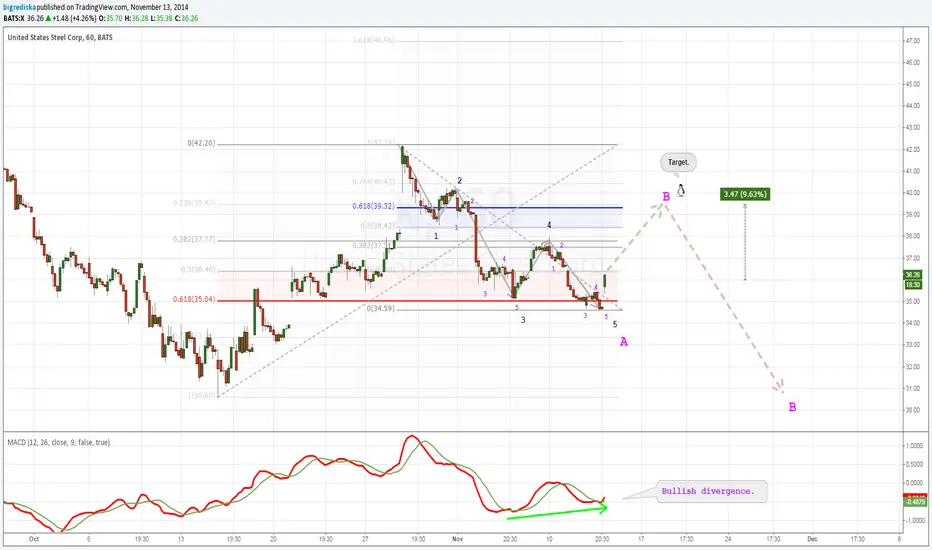Viewport: 932px width, 550px height.
Task: Click the Oct label on the time axis
Action: [x=34, y=539]
